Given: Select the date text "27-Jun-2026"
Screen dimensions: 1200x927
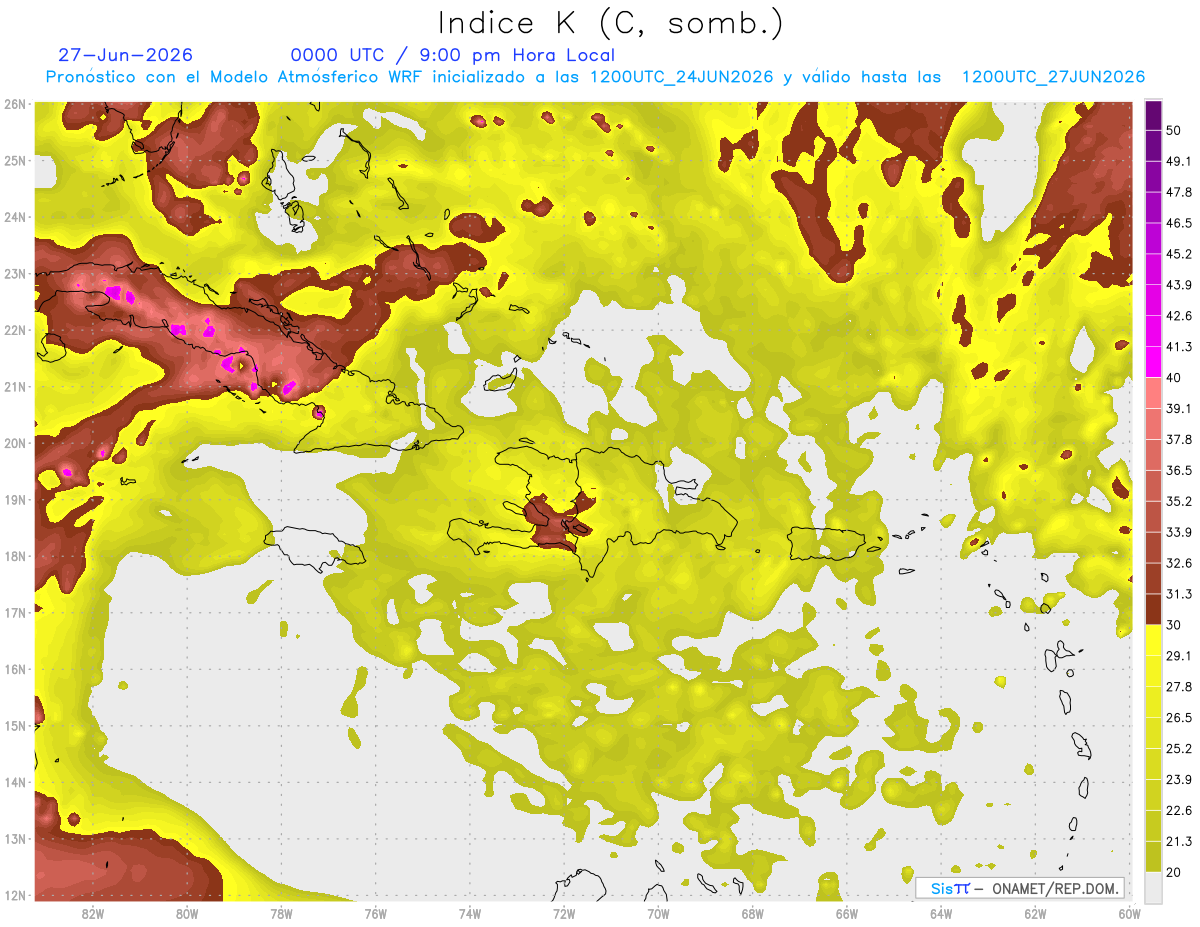Looking at the screenshot, I should [x=126, y=56].
